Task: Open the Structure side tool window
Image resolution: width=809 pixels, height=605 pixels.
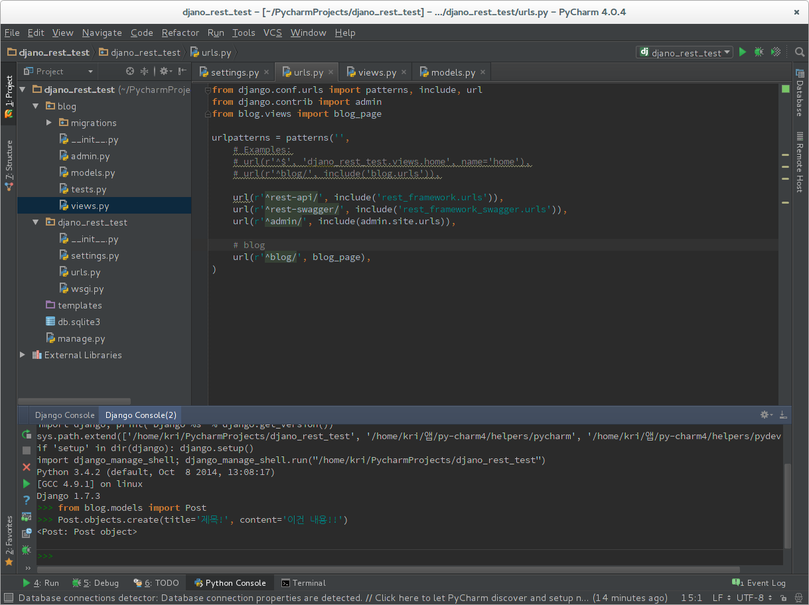Action: point(9,165)
